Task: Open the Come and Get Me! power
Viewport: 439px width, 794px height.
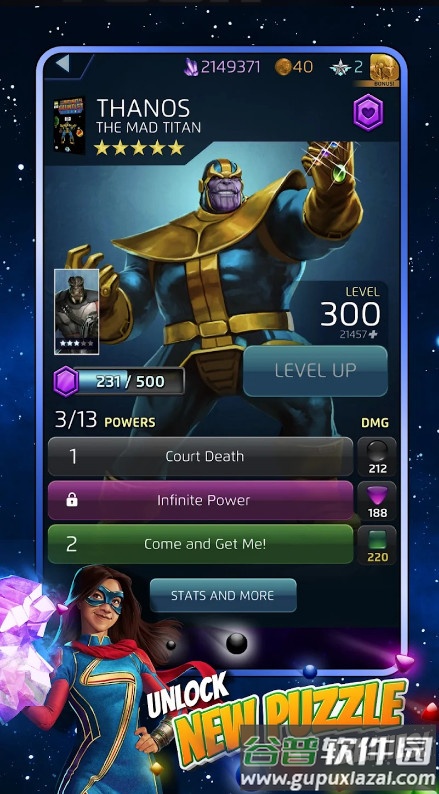Action: (201, 544)
